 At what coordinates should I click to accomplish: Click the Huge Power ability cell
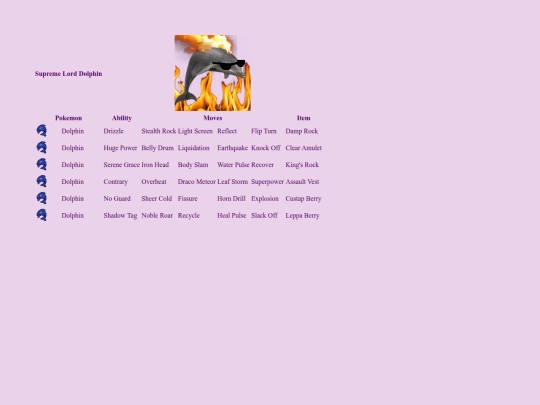click(x=120, y=148)
